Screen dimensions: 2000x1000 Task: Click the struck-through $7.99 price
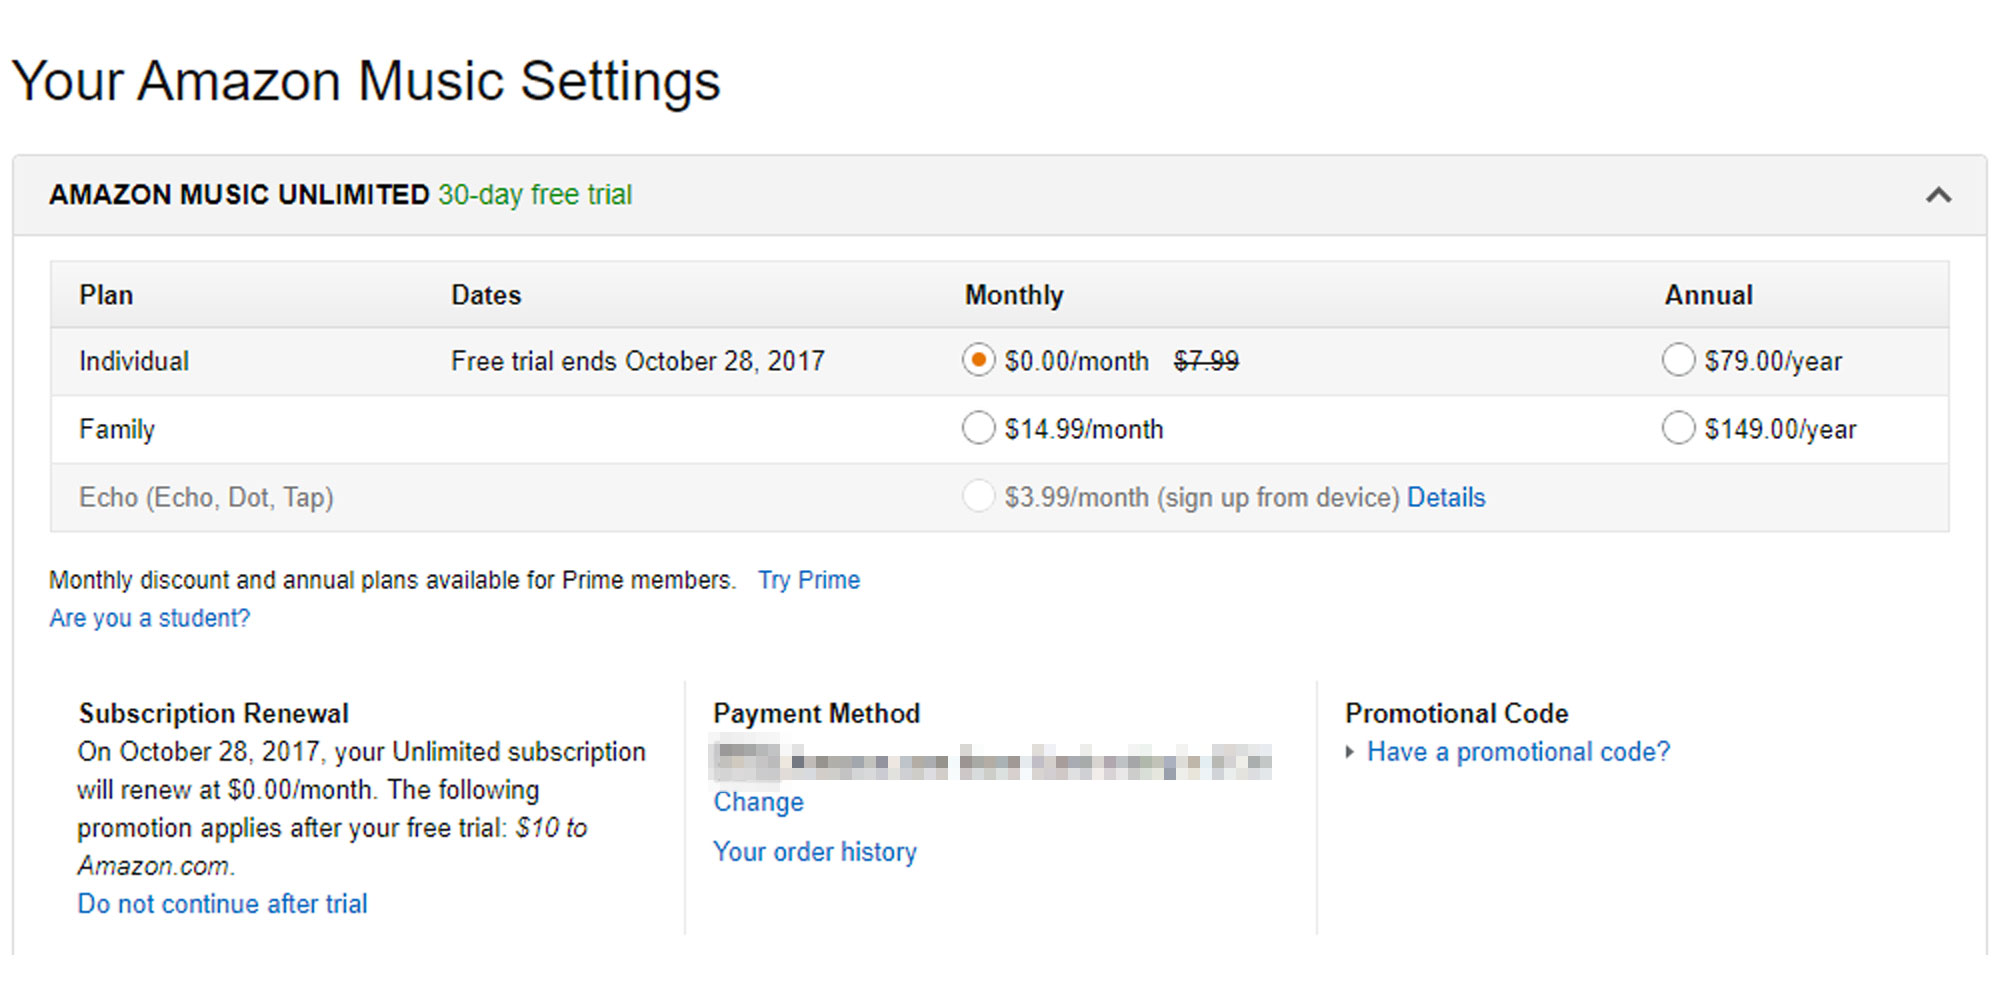point(1205,361)
